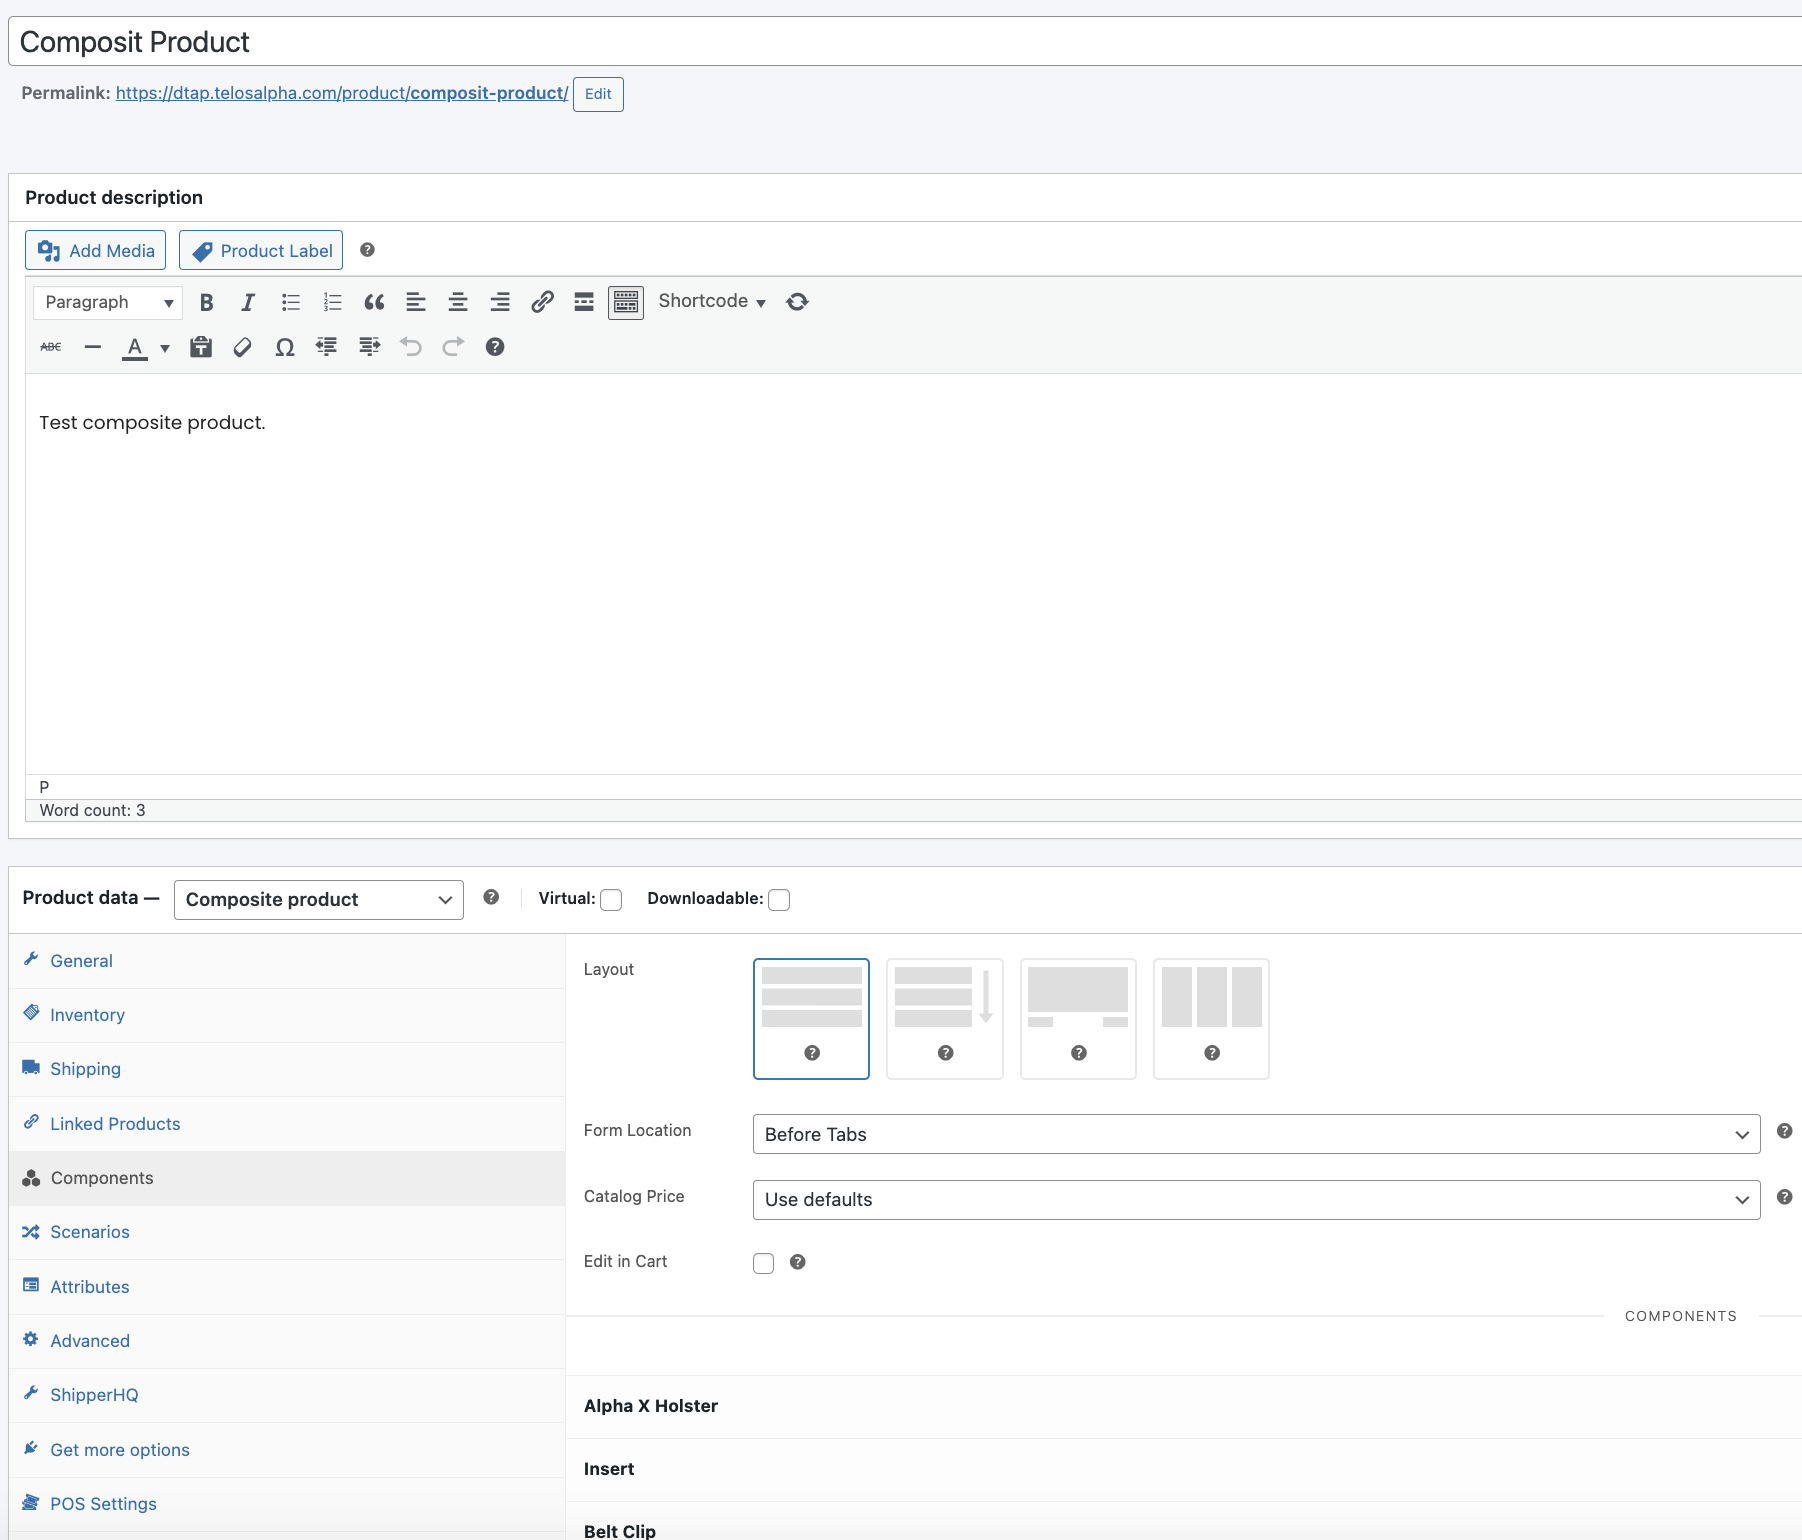1802x1540 pixels.
Task: Open the composit-product permalink
Action: (x=342, y=93)
